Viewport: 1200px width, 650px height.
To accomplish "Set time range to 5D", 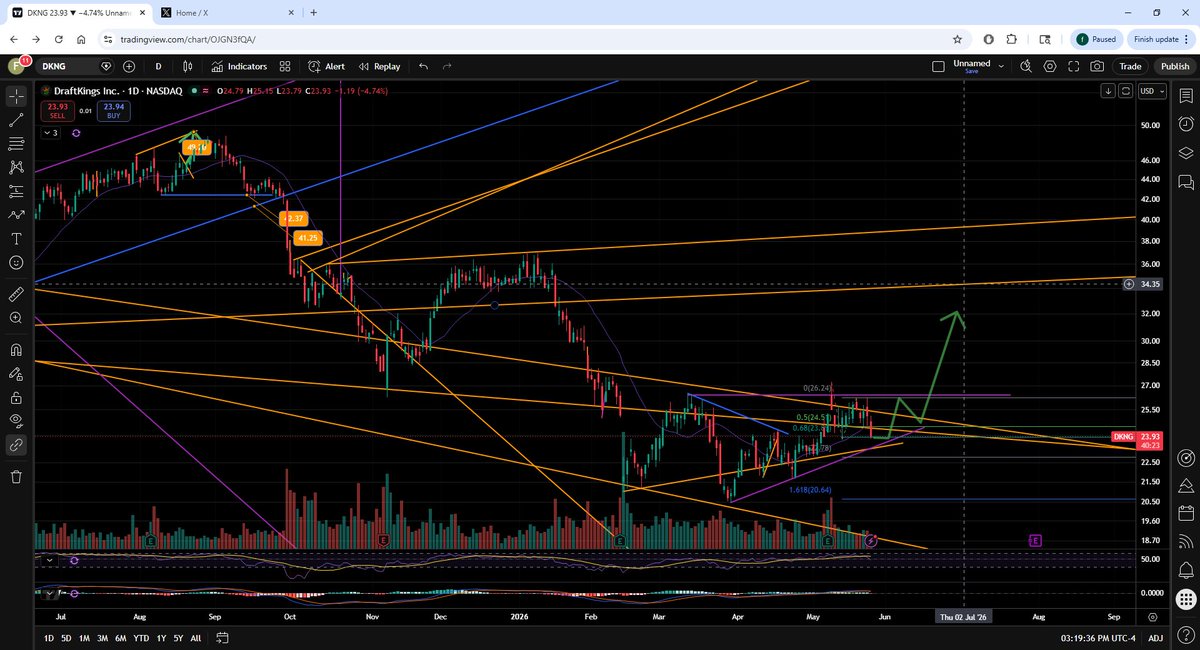I will (66, 637).
